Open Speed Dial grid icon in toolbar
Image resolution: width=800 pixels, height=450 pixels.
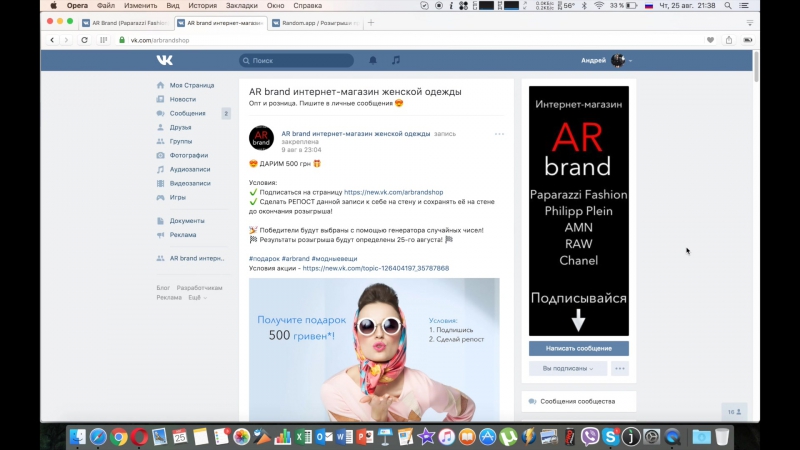(104, 40)
